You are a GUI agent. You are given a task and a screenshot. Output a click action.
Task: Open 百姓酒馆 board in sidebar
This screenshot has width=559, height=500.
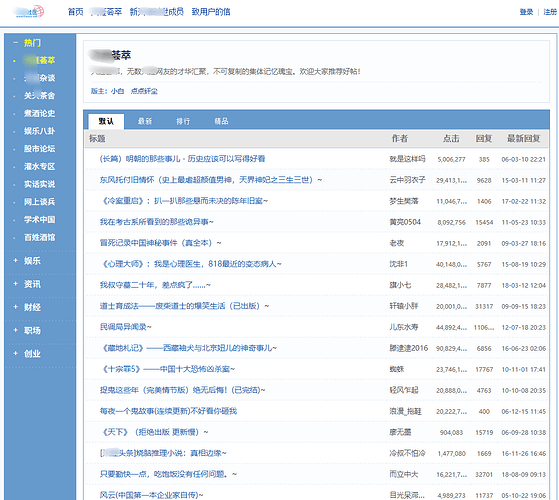click(x=39, y=237)
